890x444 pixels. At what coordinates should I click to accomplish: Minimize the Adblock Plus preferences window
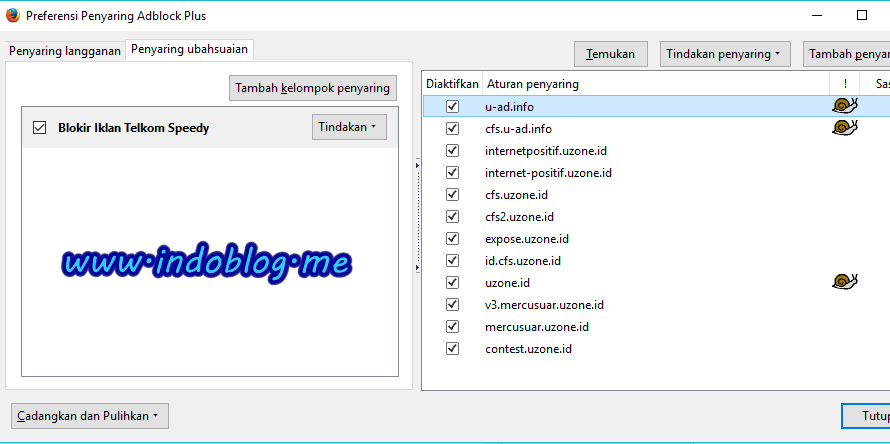pyautogui.click(x=817, y=16)
